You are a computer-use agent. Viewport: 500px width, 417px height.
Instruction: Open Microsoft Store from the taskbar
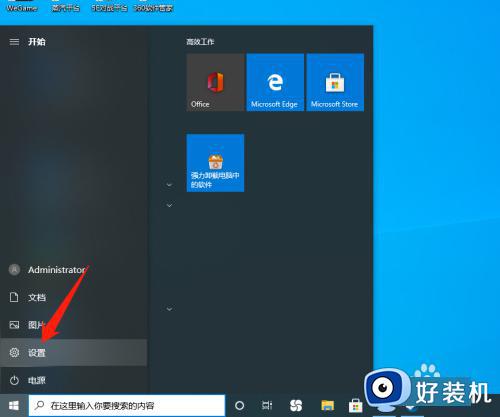point(356,406)
